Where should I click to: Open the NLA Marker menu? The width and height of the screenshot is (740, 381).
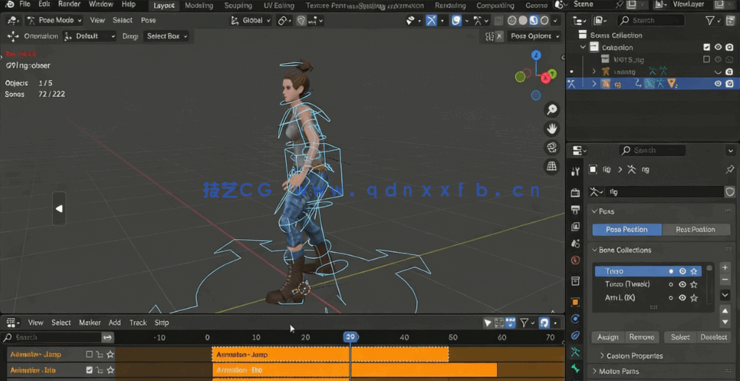(x=90, y=322)
